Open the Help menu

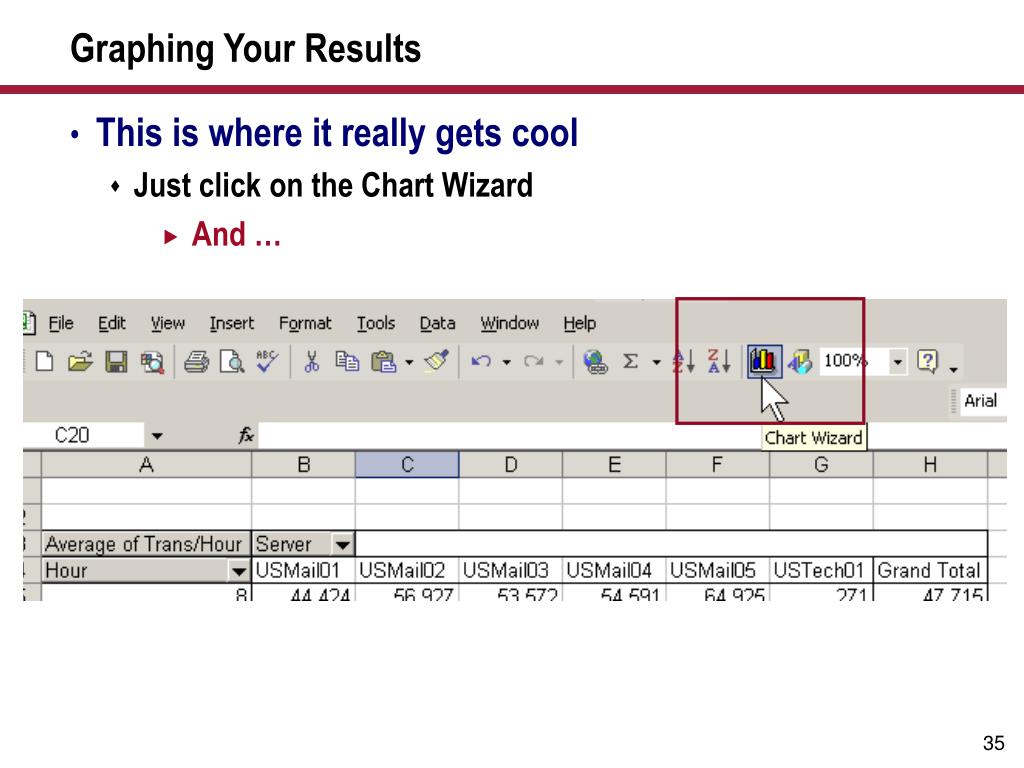579,323
